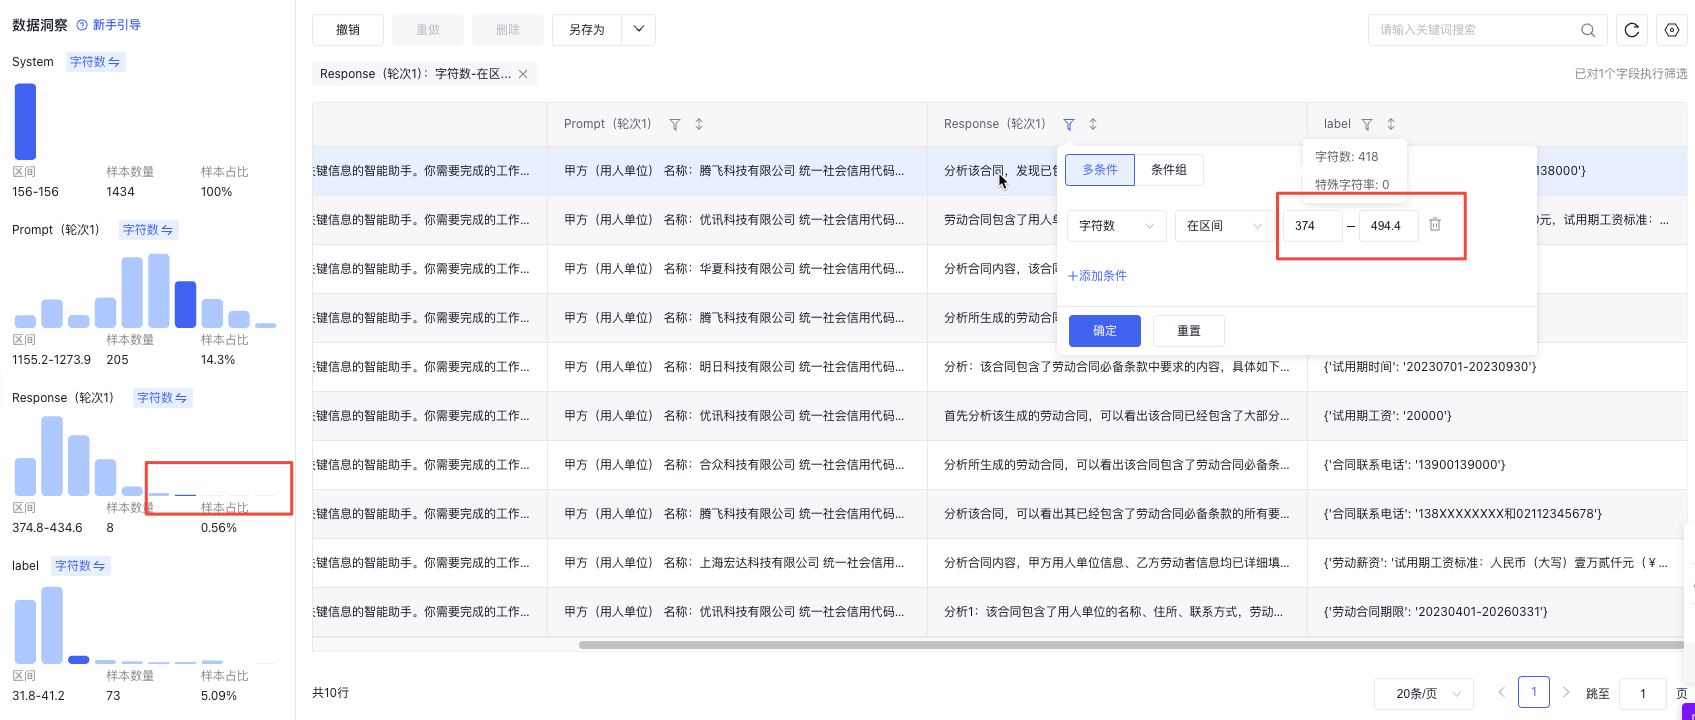
Task: Click the refresh icon button
Action: pyautogui.click(x=1632, y=30)
